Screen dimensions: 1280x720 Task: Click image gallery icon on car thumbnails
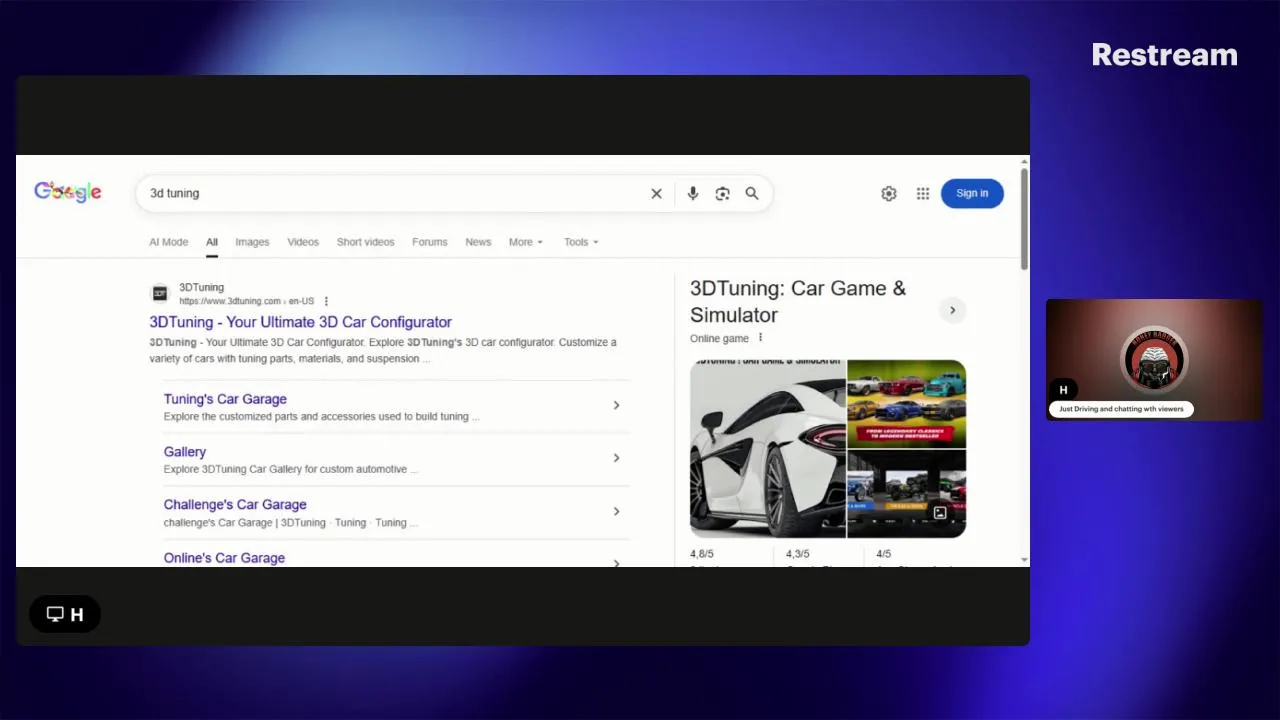point(940,513)
